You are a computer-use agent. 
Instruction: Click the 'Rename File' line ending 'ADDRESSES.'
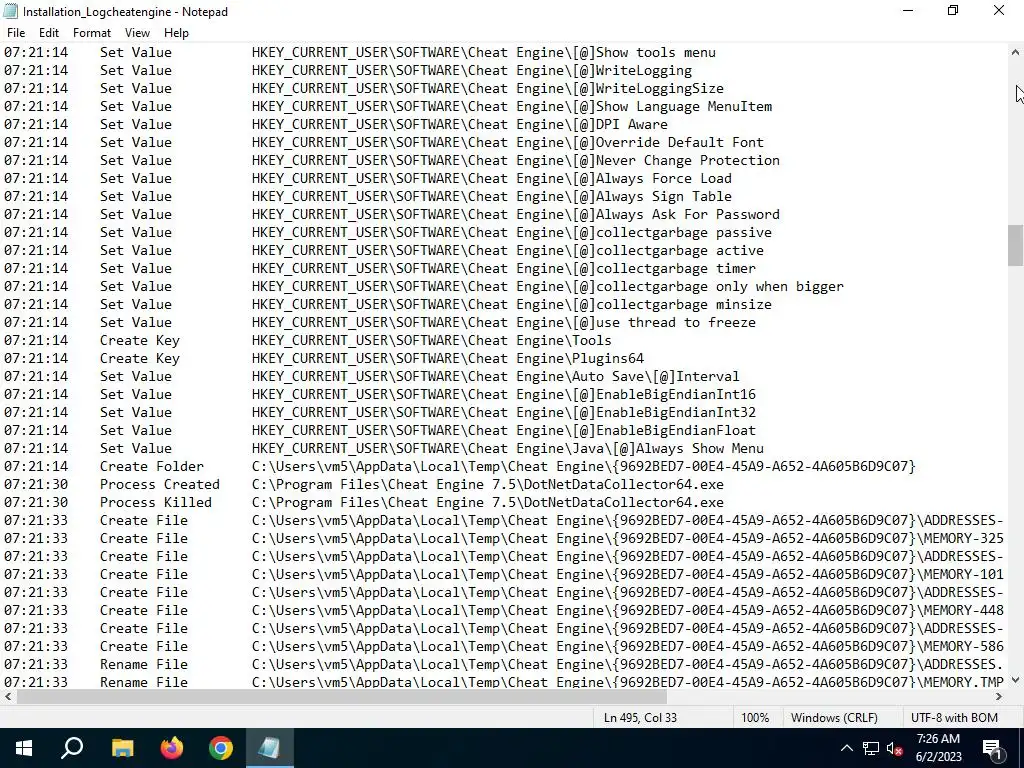504,665
